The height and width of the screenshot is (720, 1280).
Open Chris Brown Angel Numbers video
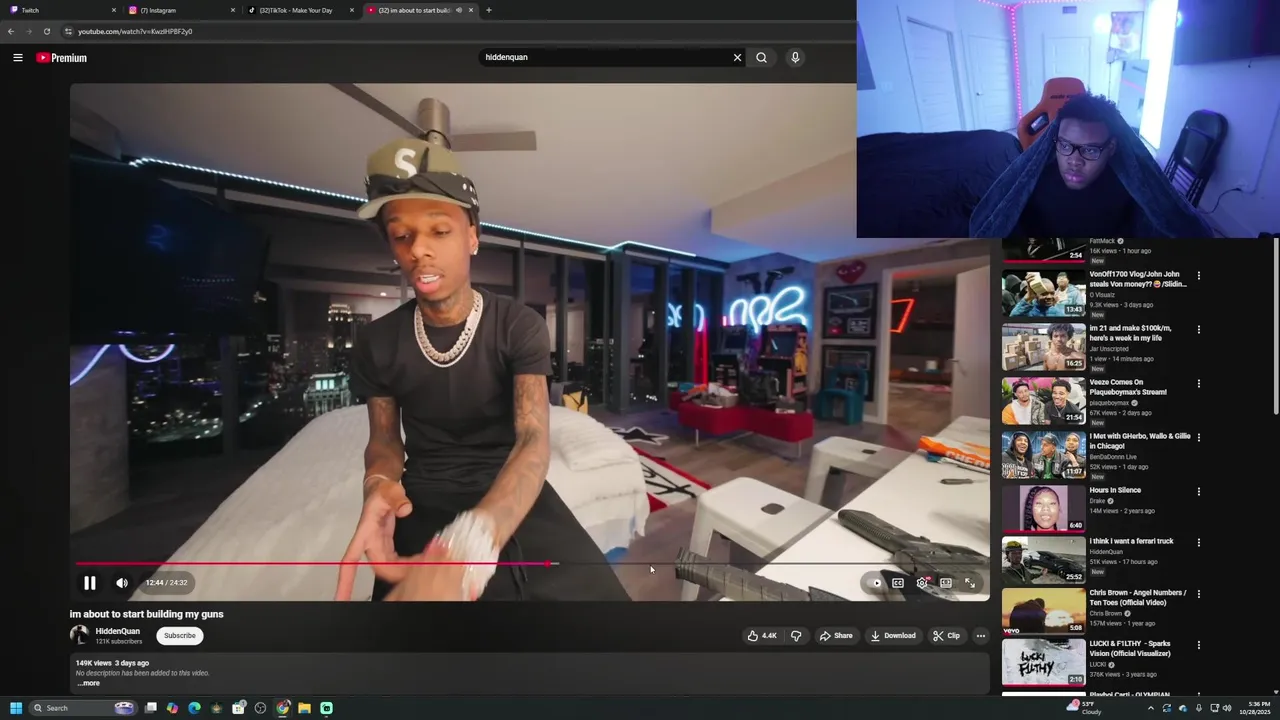1043,611
